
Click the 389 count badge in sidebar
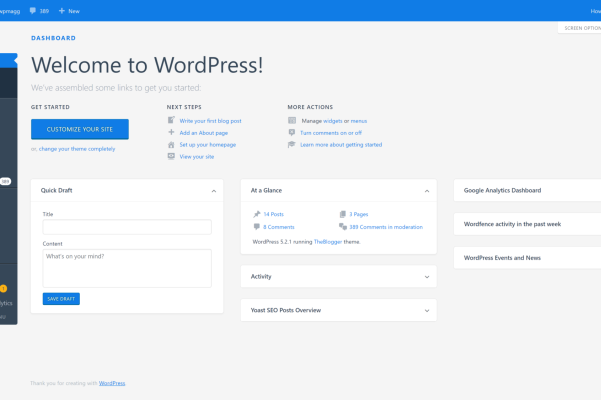tap(5, 181)
